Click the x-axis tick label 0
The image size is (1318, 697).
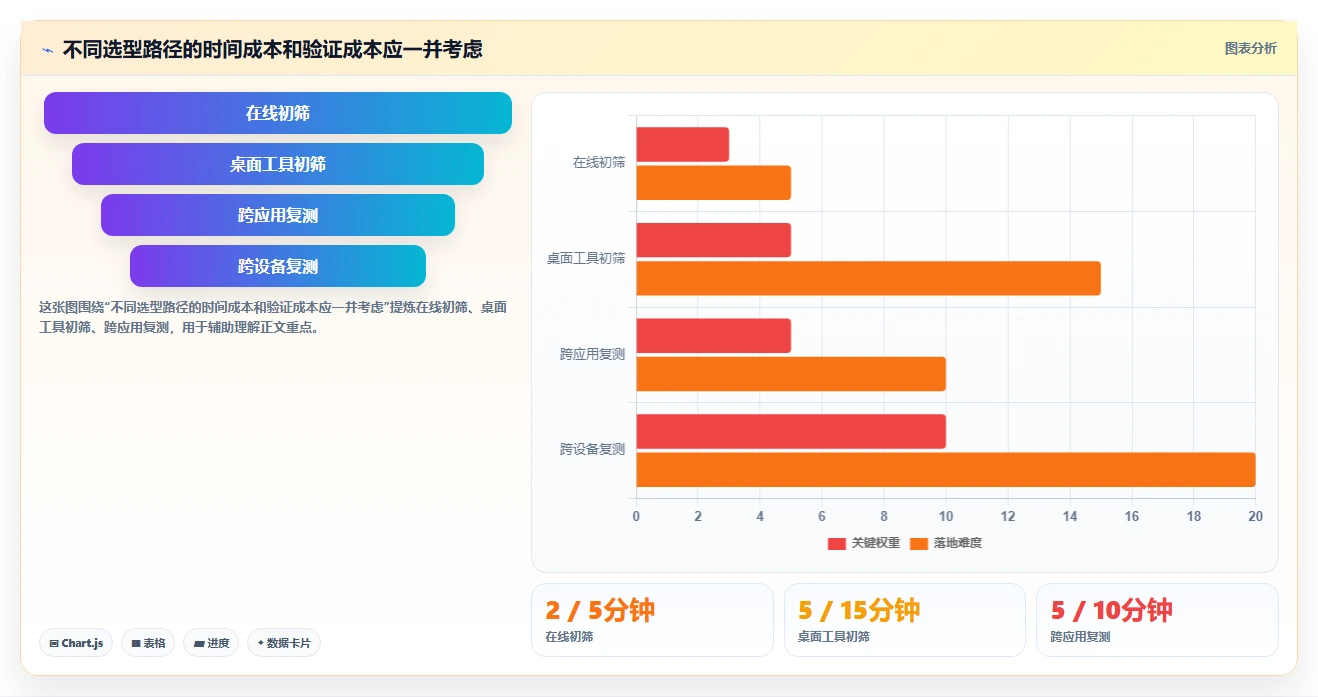click(636, 516)
